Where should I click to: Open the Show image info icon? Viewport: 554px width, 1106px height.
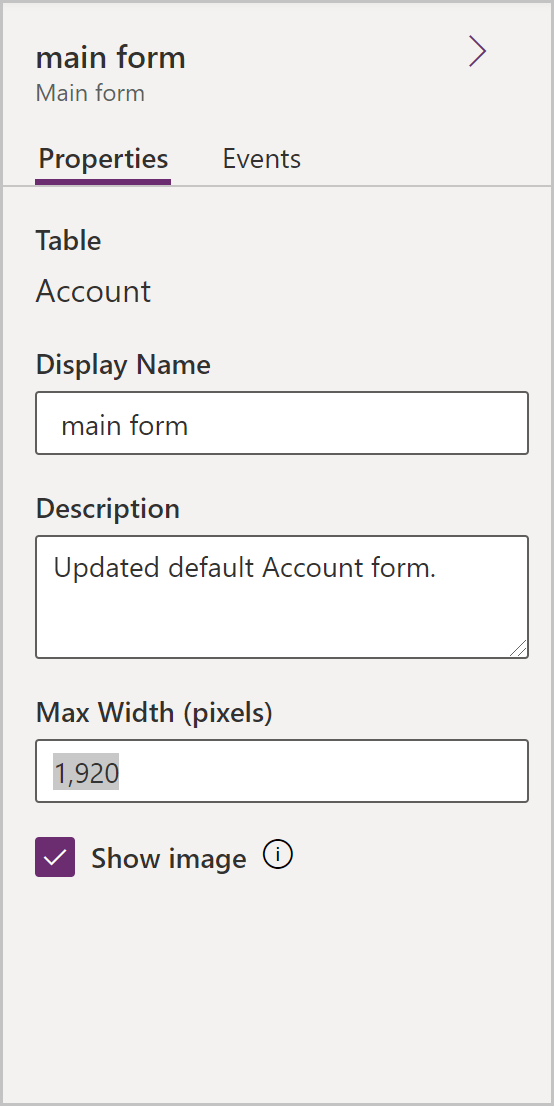point(278,855)
